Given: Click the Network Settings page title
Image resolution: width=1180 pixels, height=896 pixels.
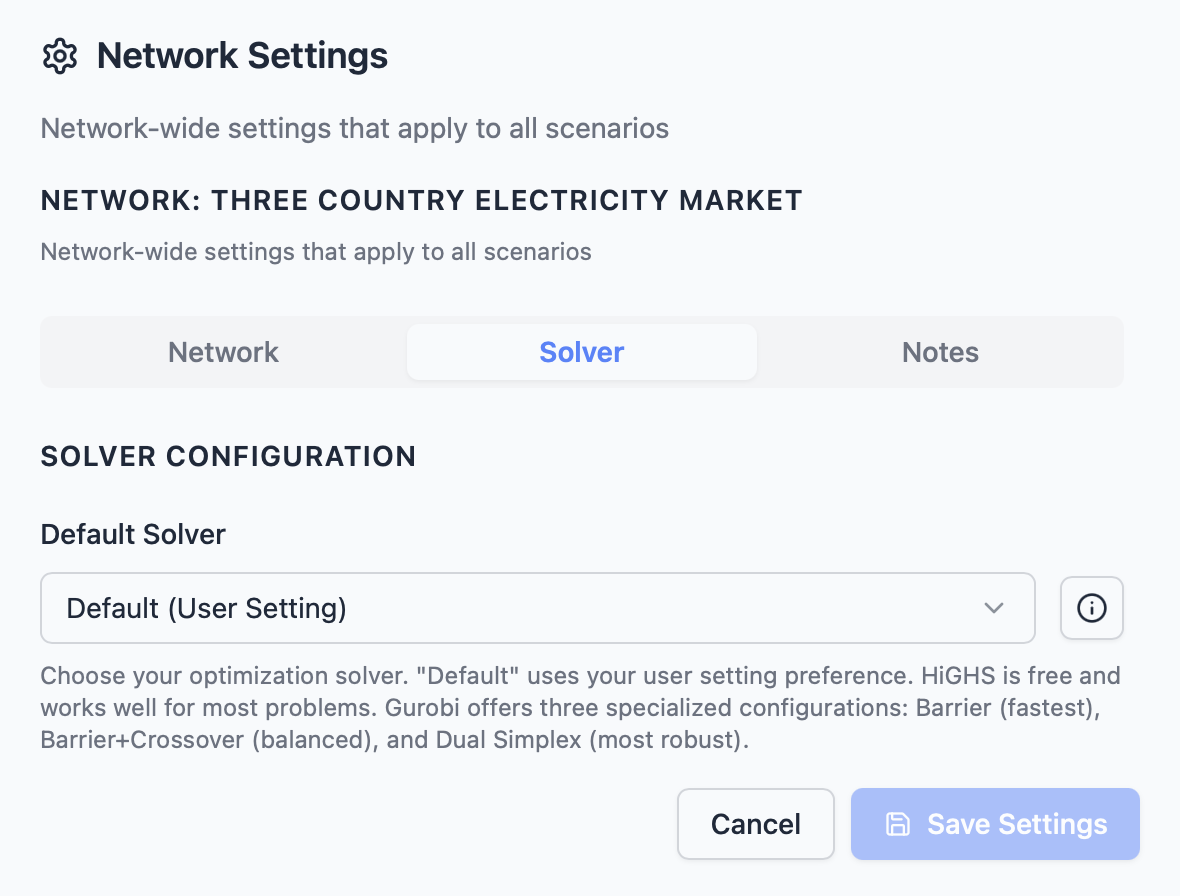Looking at the screenshot, I should (241, 55).
